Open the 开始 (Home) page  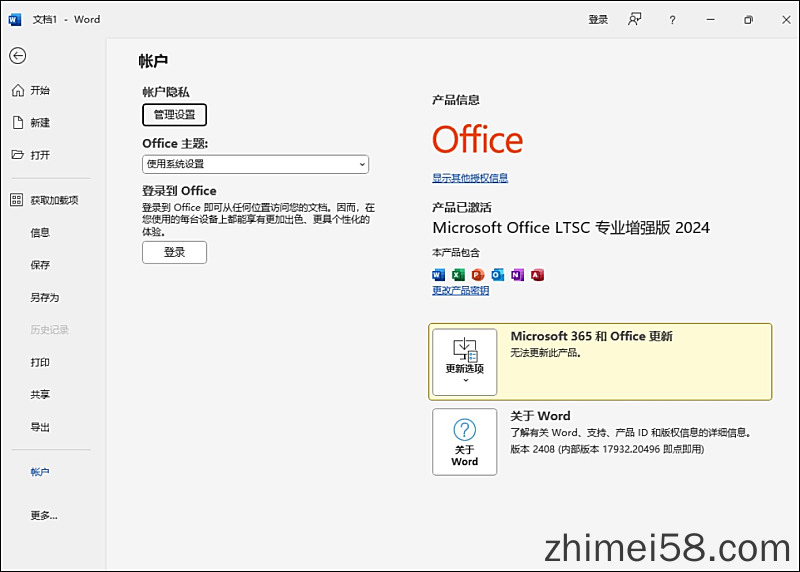point(39,90)
